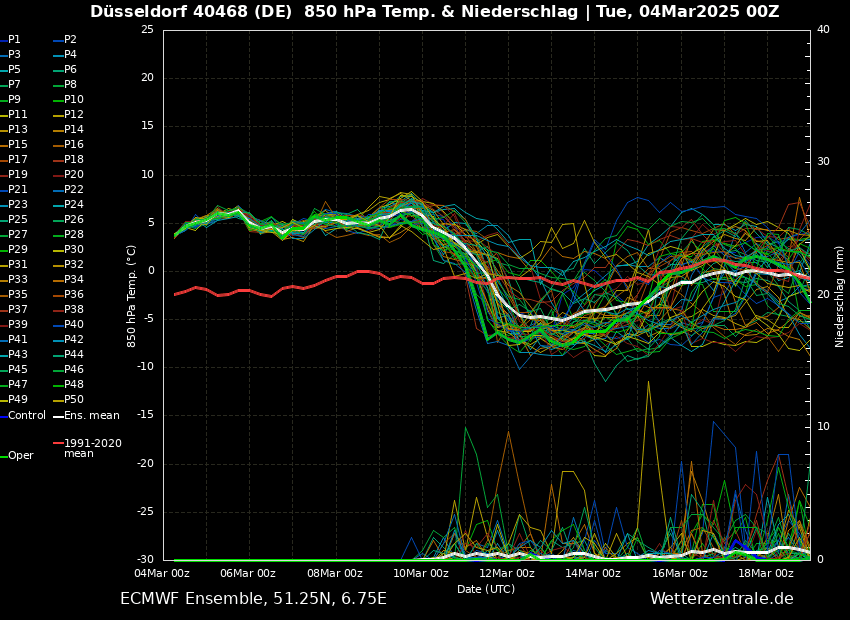Click the 850 hPa Temp. axis label
This screenshot has height=620, width=850.
(131, 296)
